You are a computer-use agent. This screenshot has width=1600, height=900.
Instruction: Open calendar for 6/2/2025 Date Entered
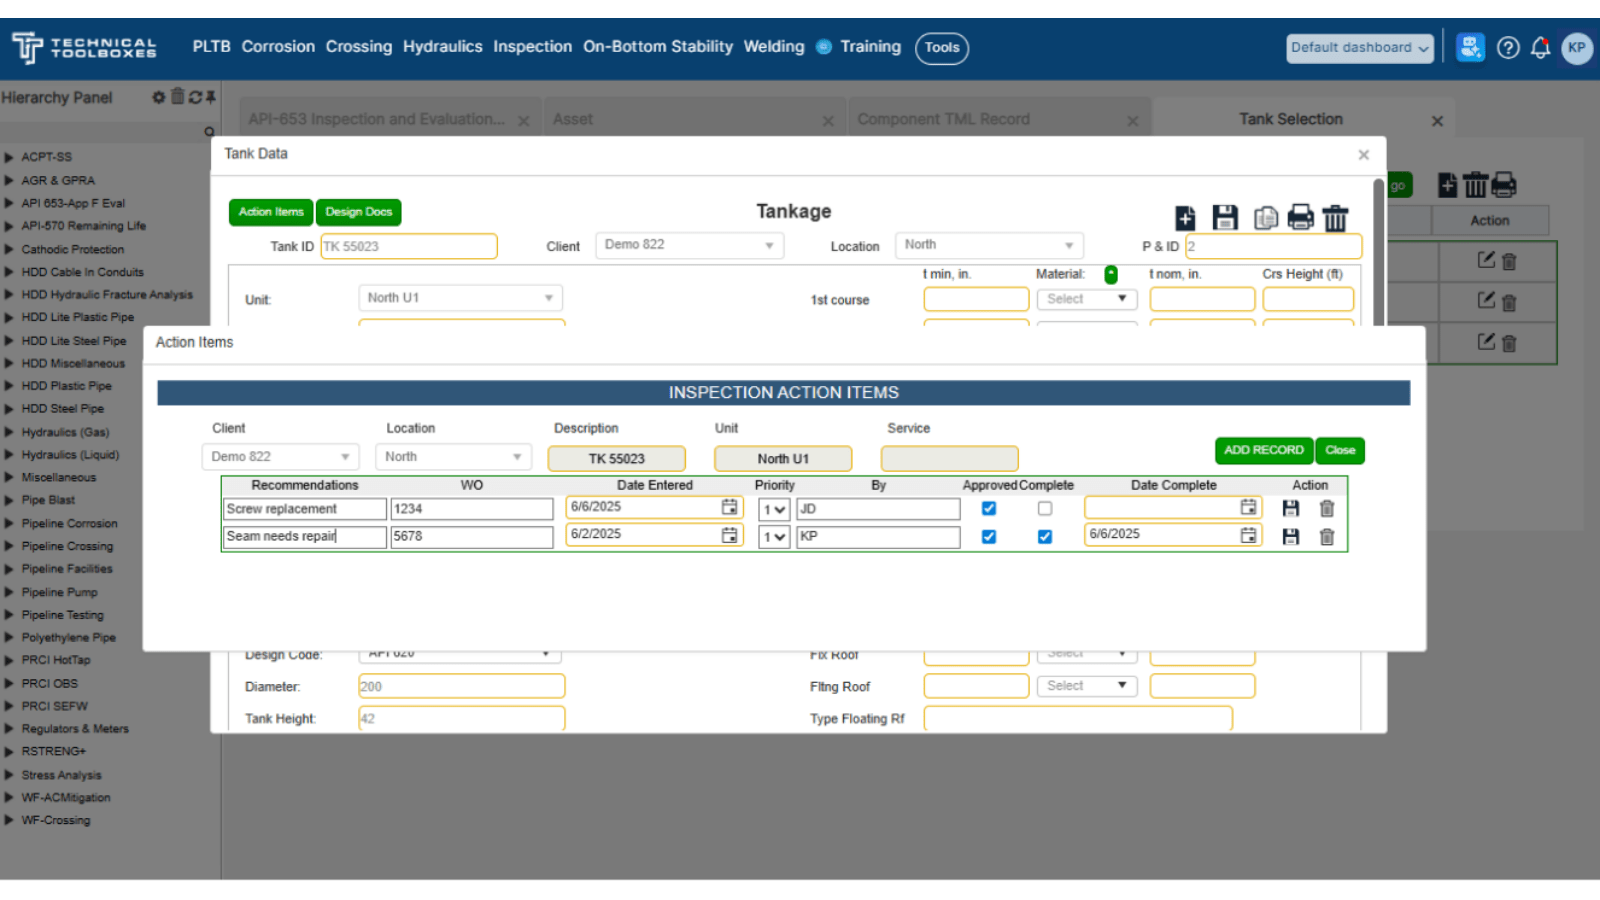730,535
